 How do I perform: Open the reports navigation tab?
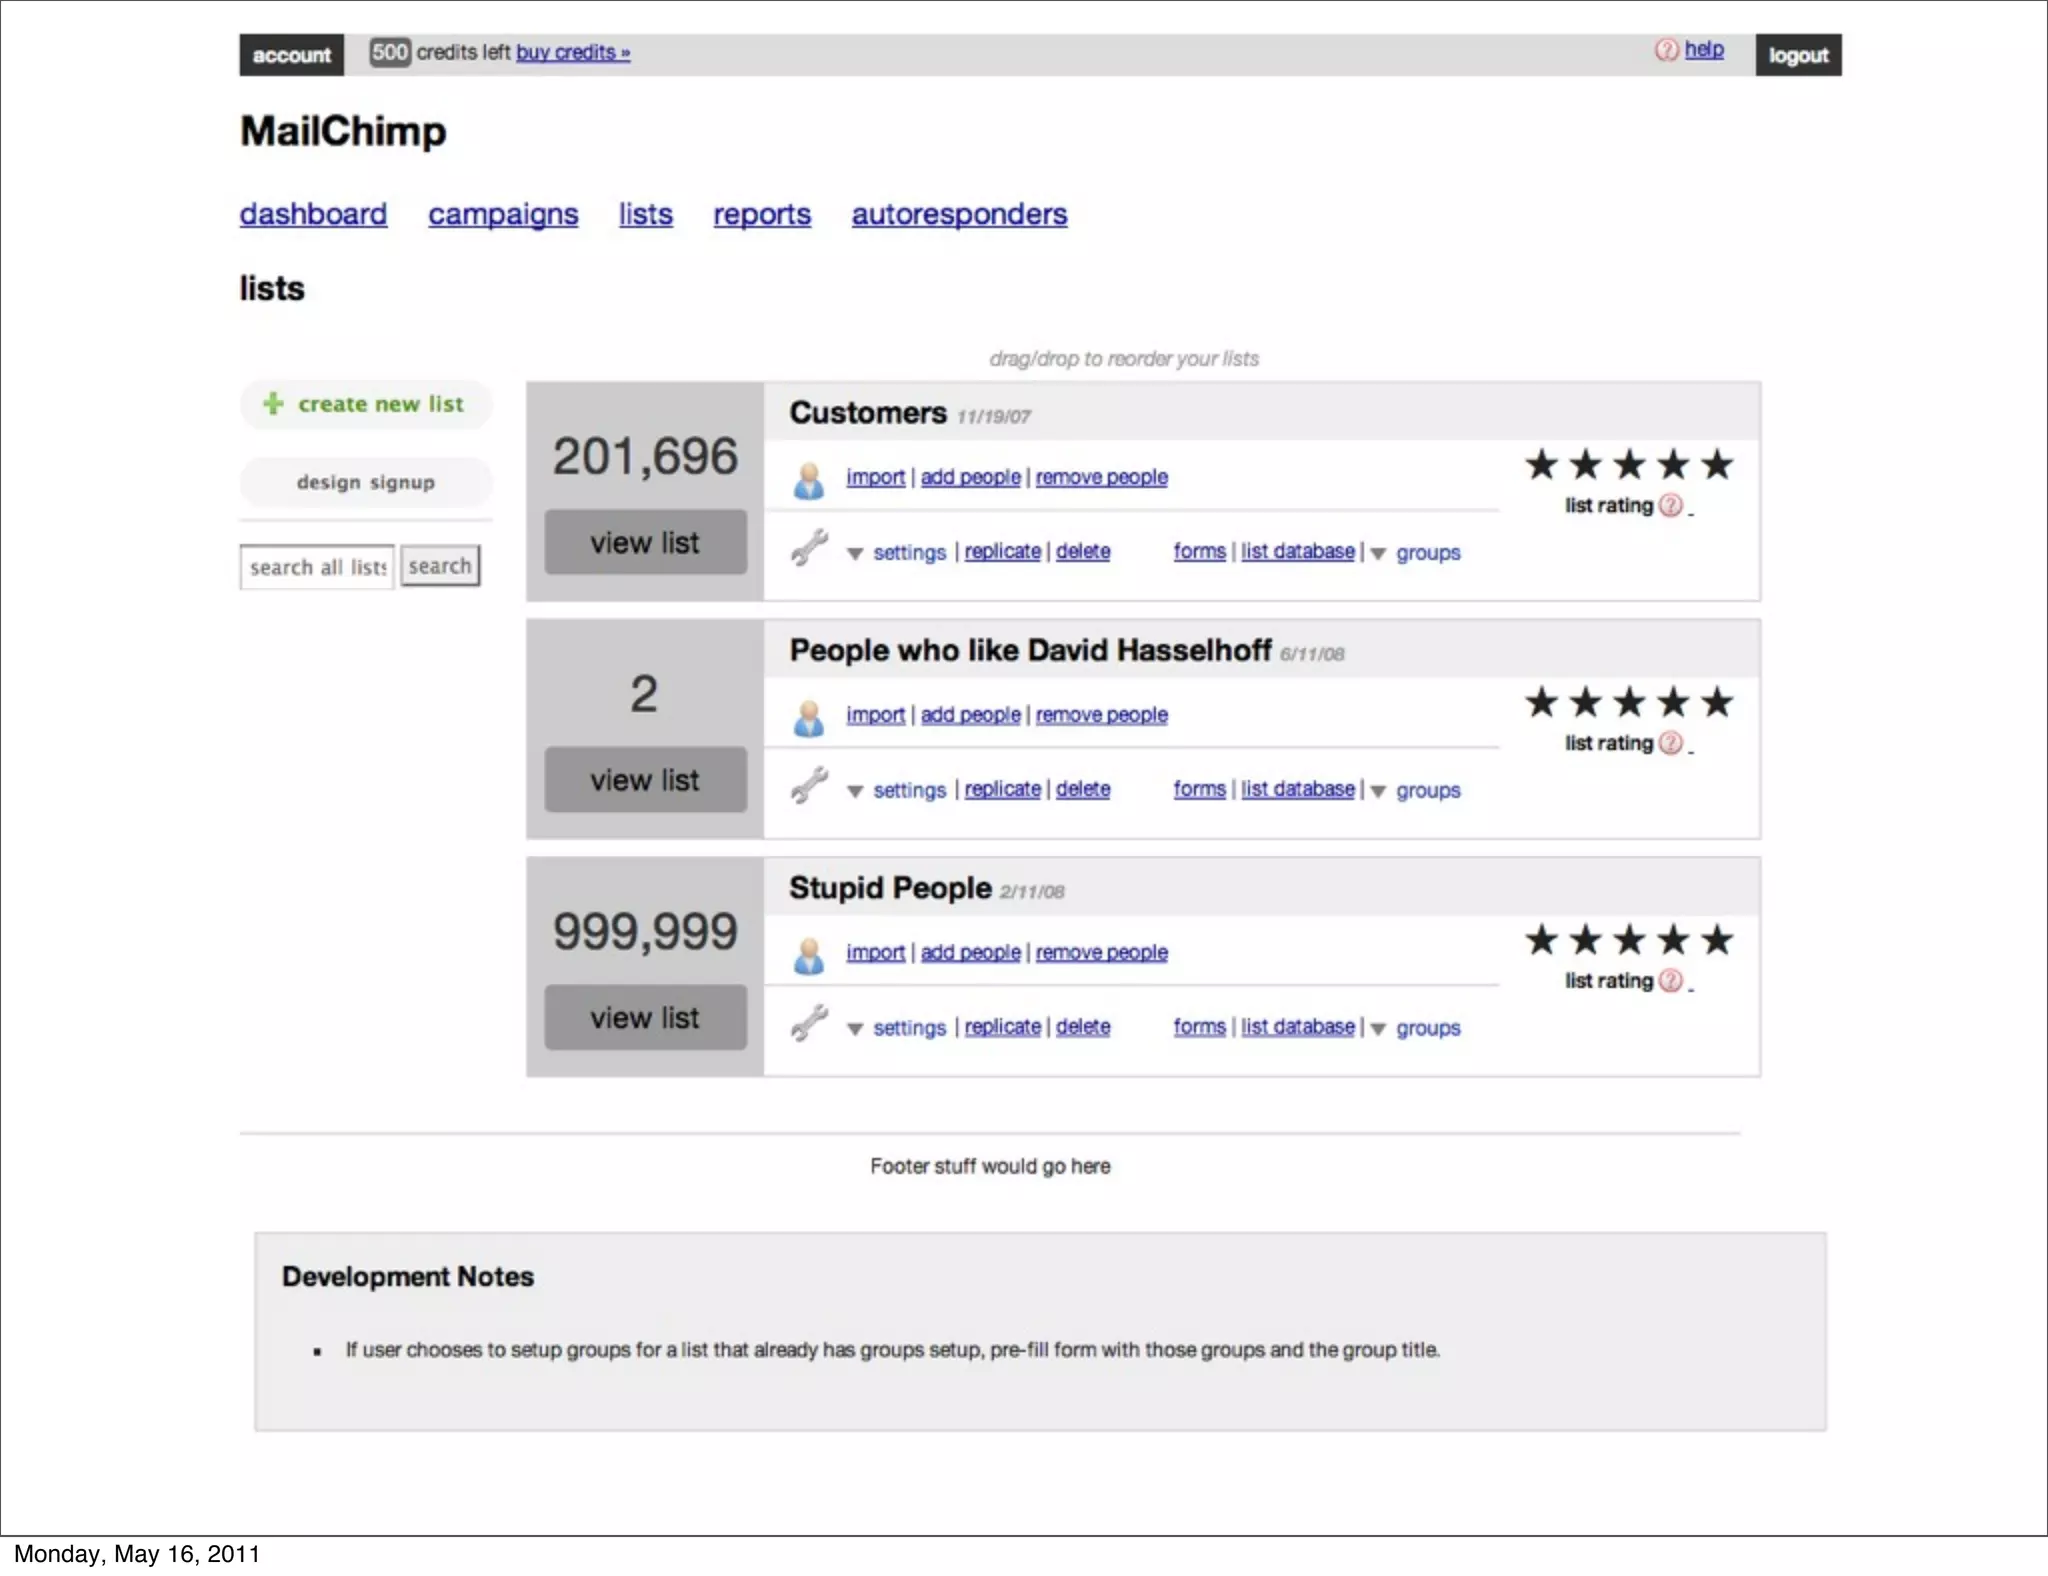pyautogui.click(x=761, y=214)
